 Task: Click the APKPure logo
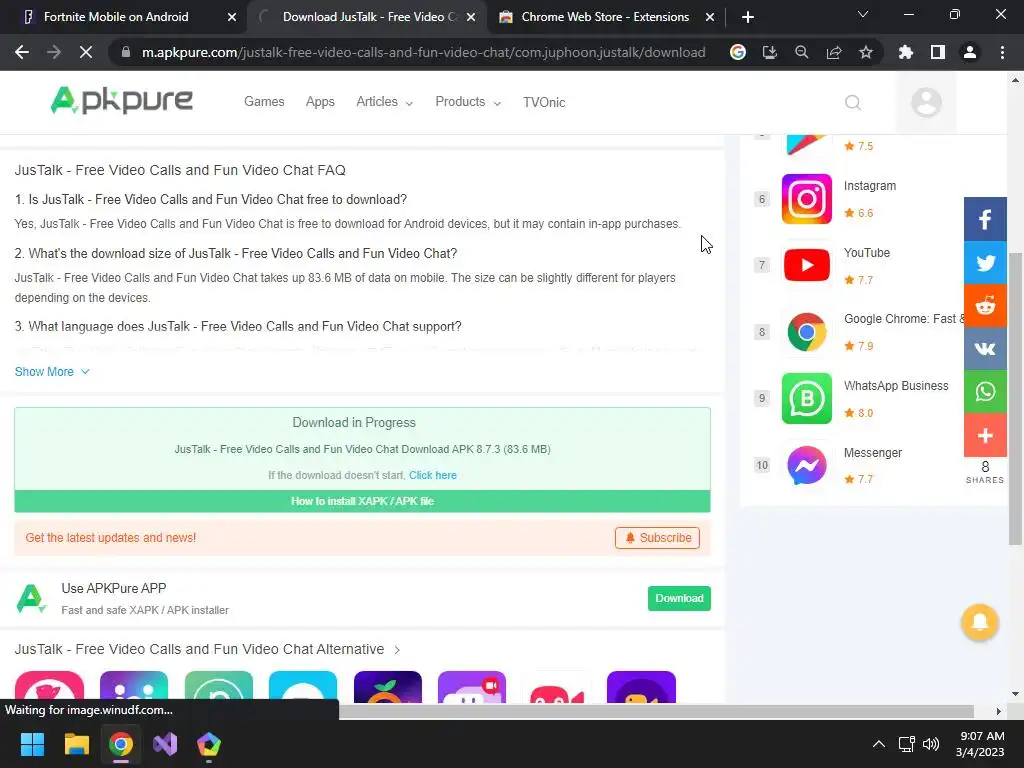tap(121, 101)
